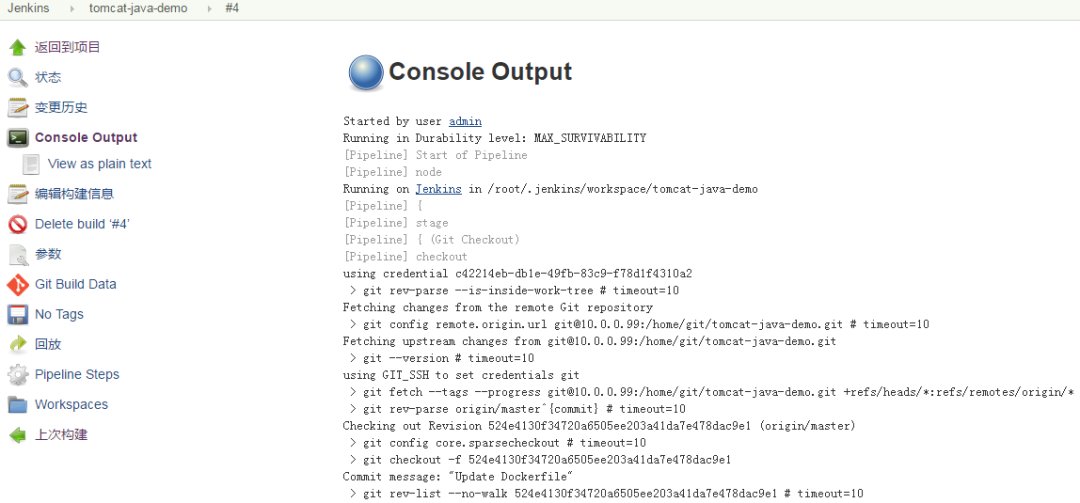The height and width of the screenshot is (503, 1080).
Task: Click the green left arrow icon for 上次构建
Action: (x=18, y=435)
